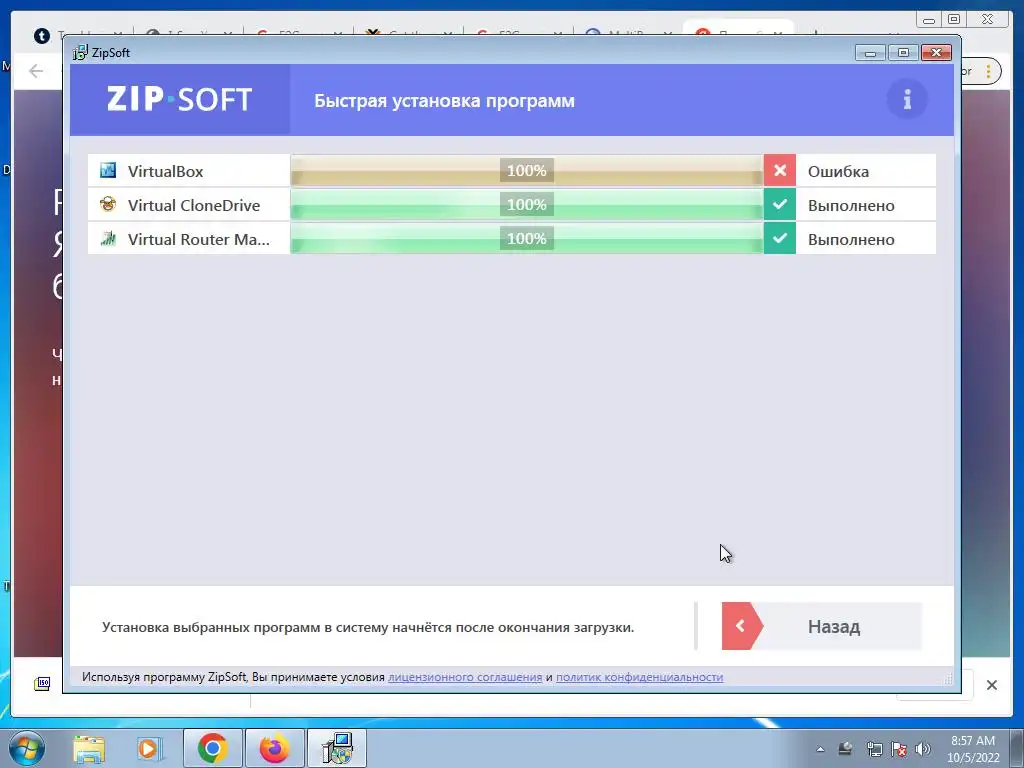
Task: Click the ISO download file icon in Chrome
Action: [42, 684]
